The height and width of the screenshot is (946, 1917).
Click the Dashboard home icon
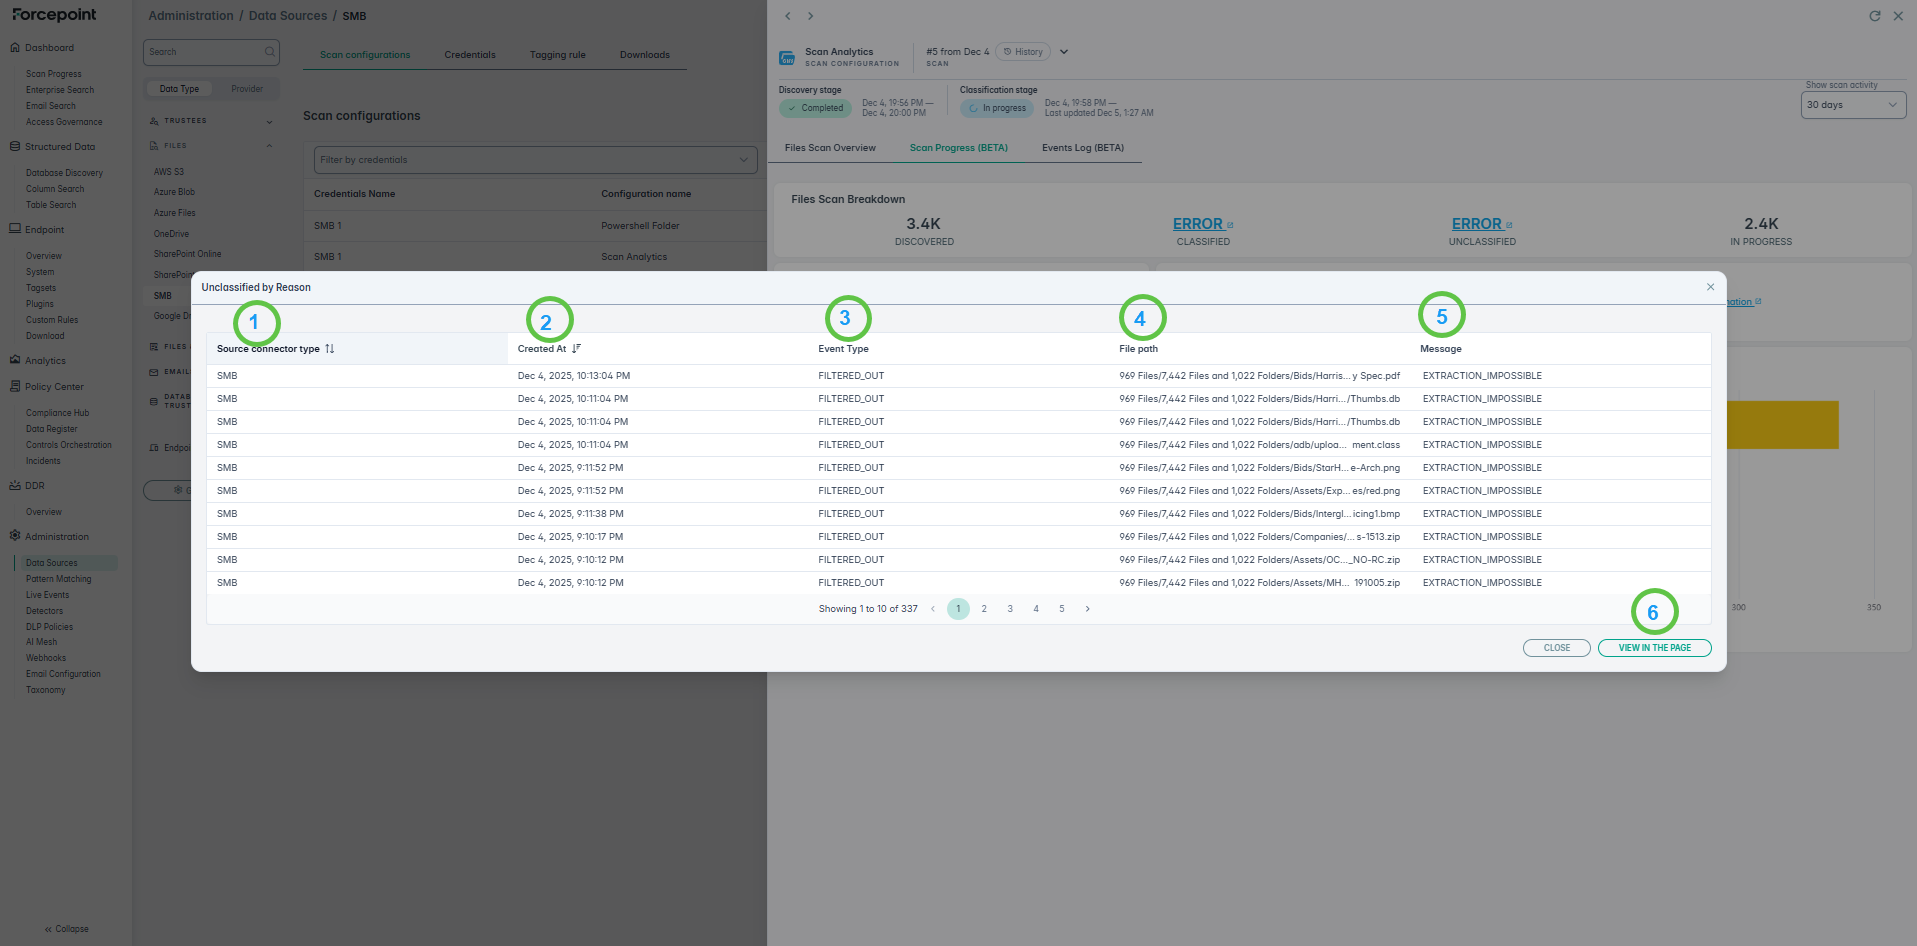point(15,48)
